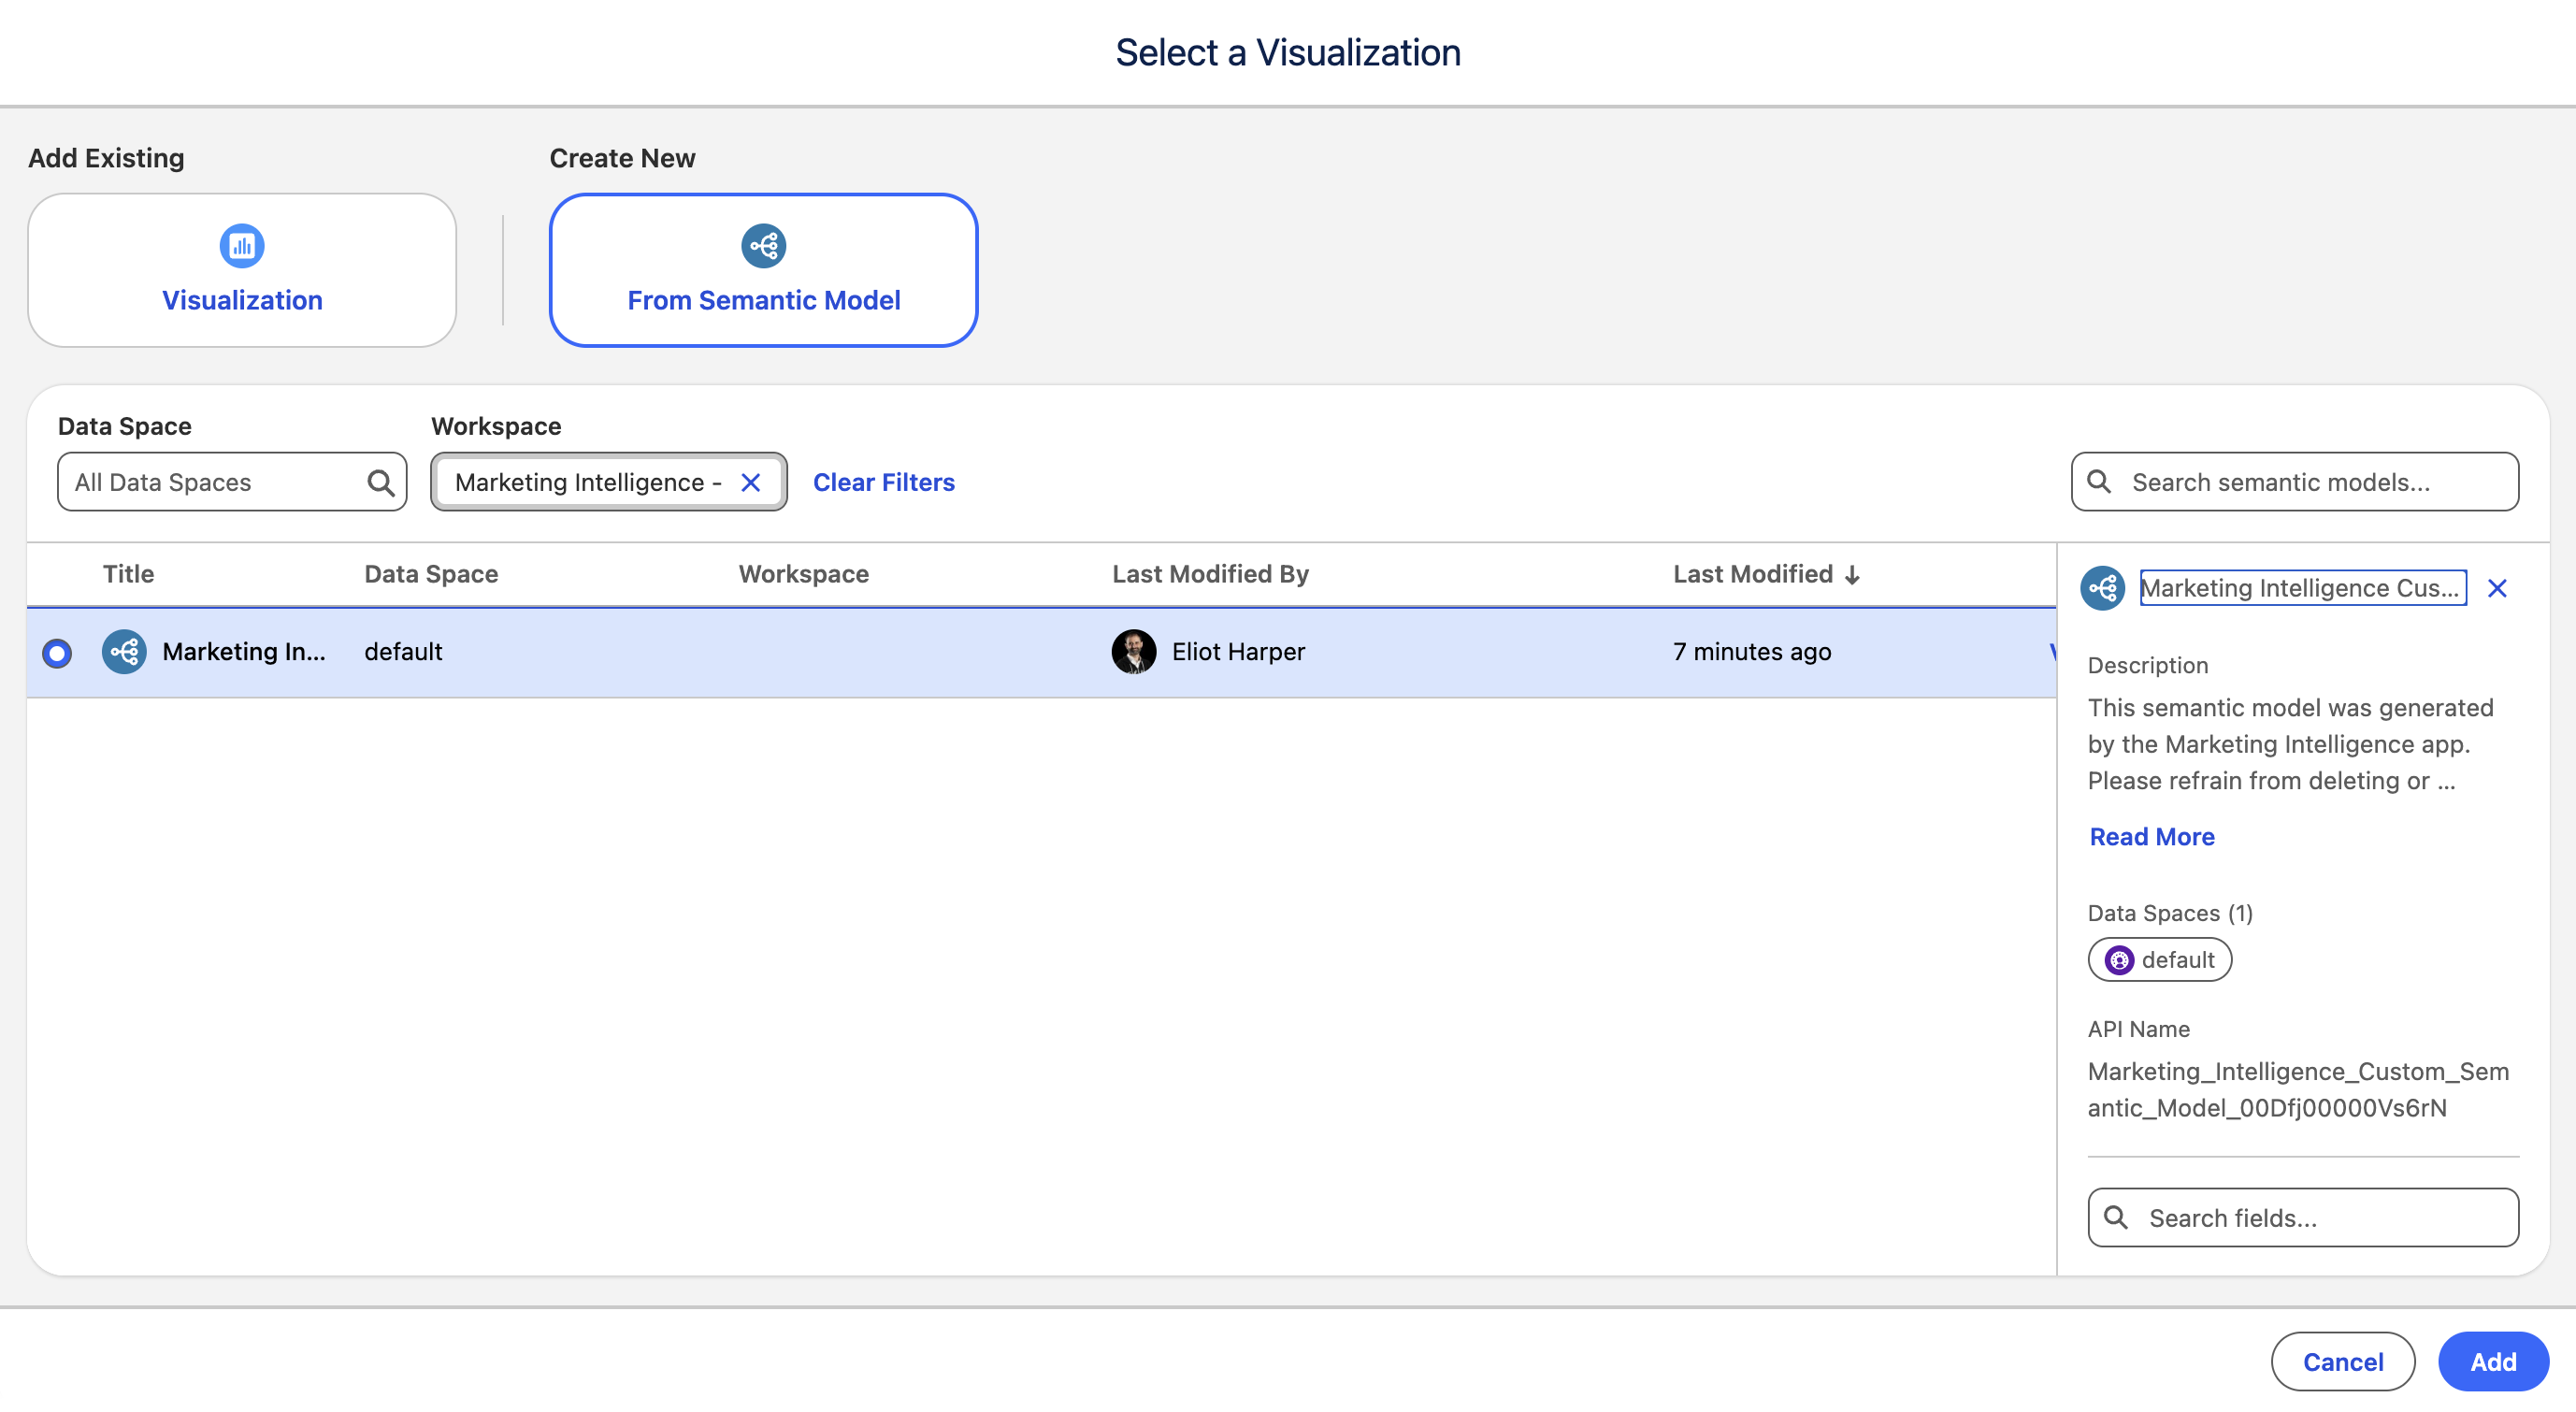Click the semantic model icon in the Create New card

763,246
